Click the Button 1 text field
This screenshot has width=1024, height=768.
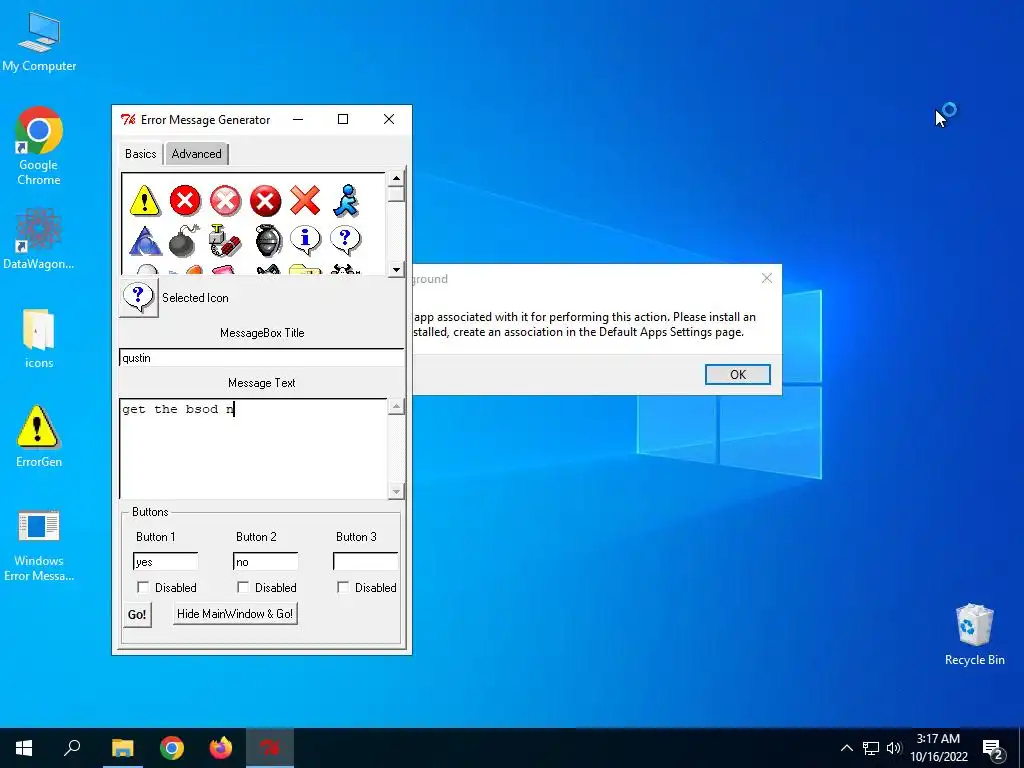pos(166,562)
